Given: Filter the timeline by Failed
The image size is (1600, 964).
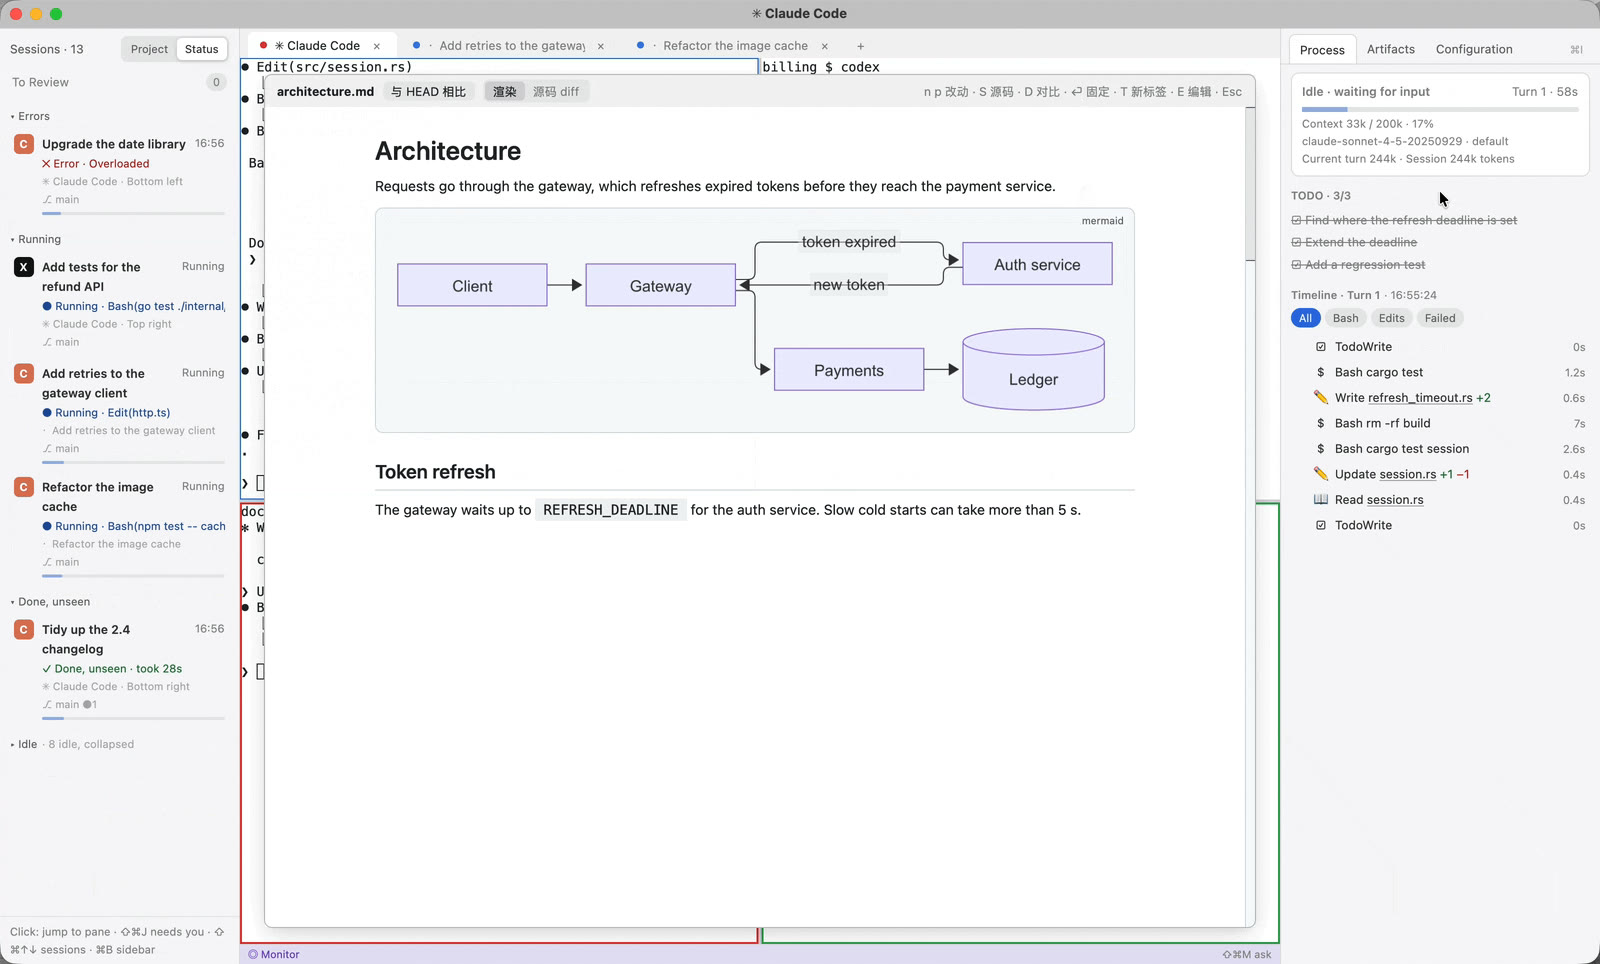Looking at the screenshot, I should click(x=1440, y=318).
